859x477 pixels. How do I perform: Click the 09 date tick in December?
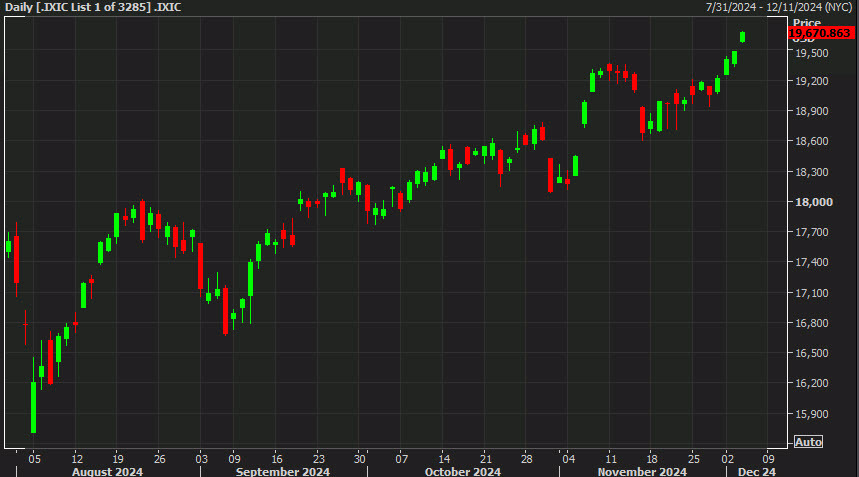pos(769,459)
